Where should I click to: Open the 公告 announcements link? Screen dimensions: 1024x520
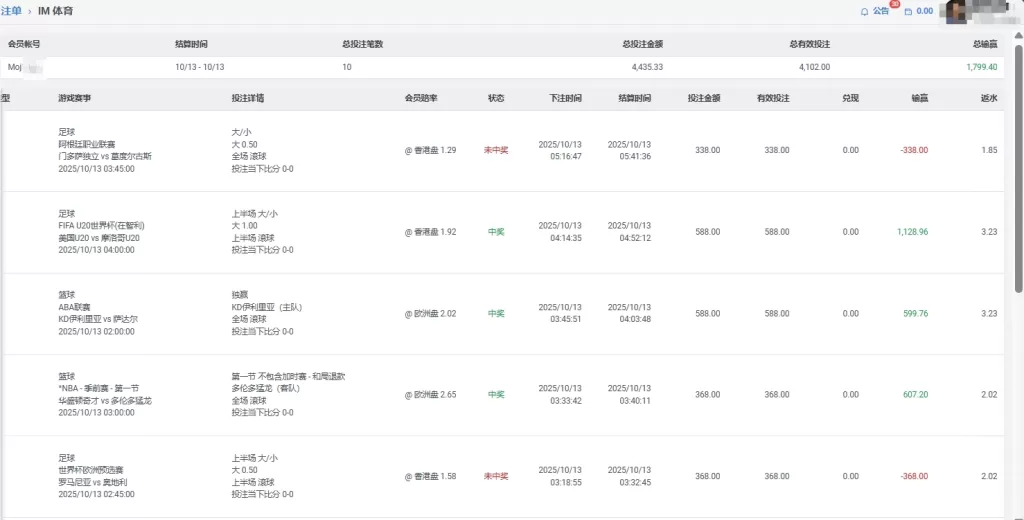[x=880, y=11]
